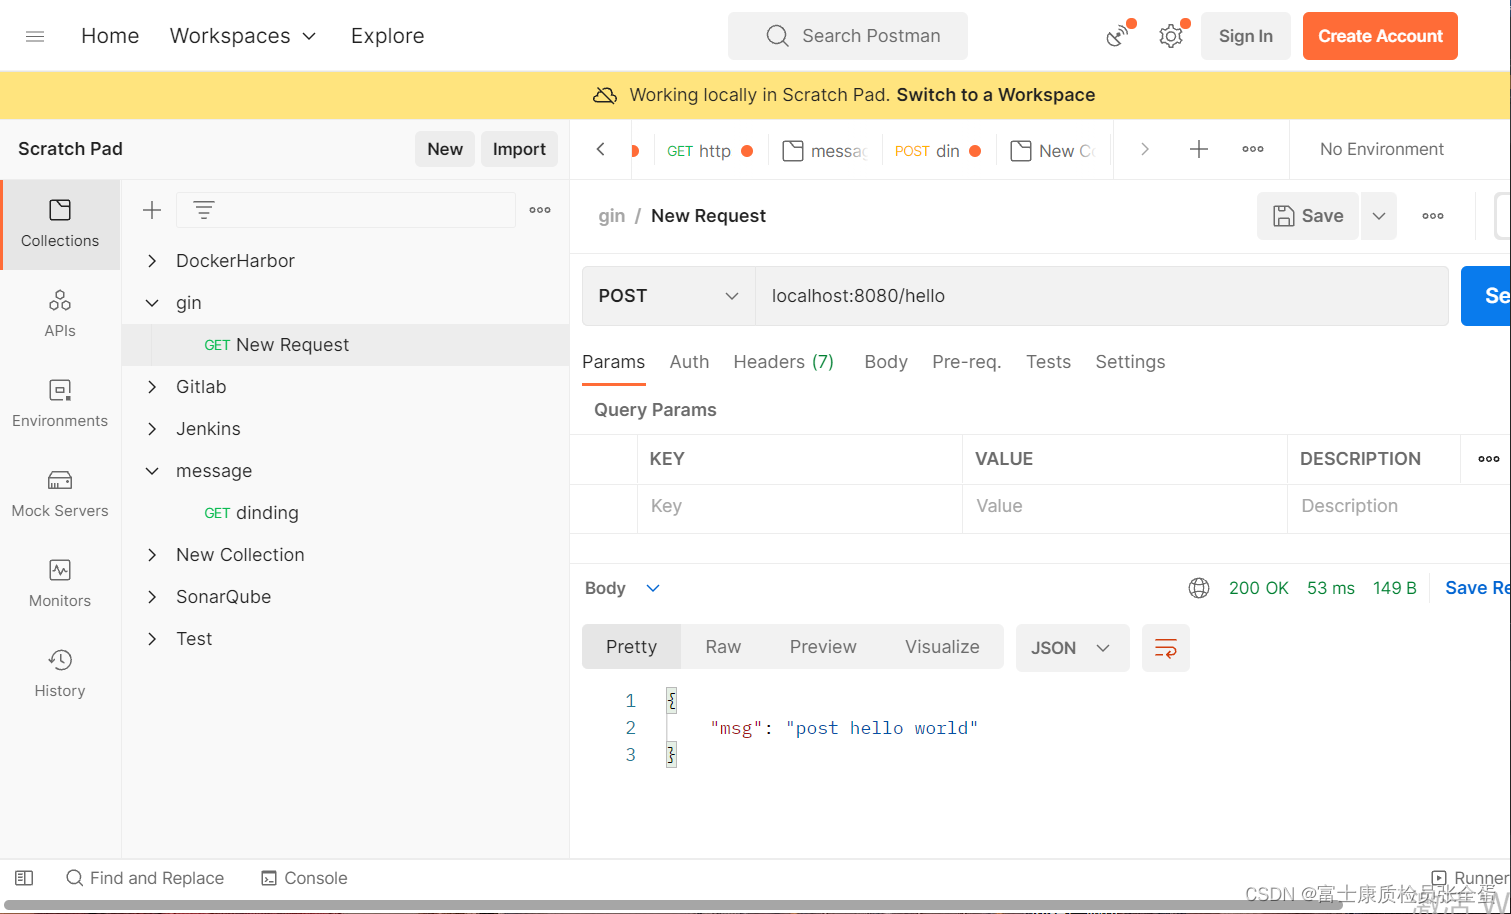Open the Save options dropdown arrow
This screenshot has width=1511, height=914.
1379,216
